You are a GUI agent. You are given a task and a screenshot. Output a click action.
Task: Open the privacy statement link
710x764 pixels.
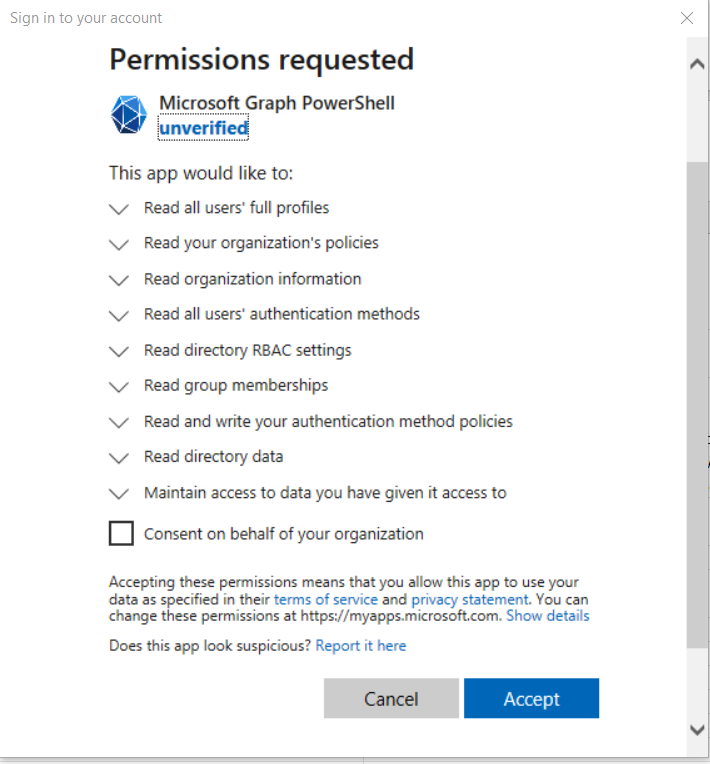pos(470,599)
